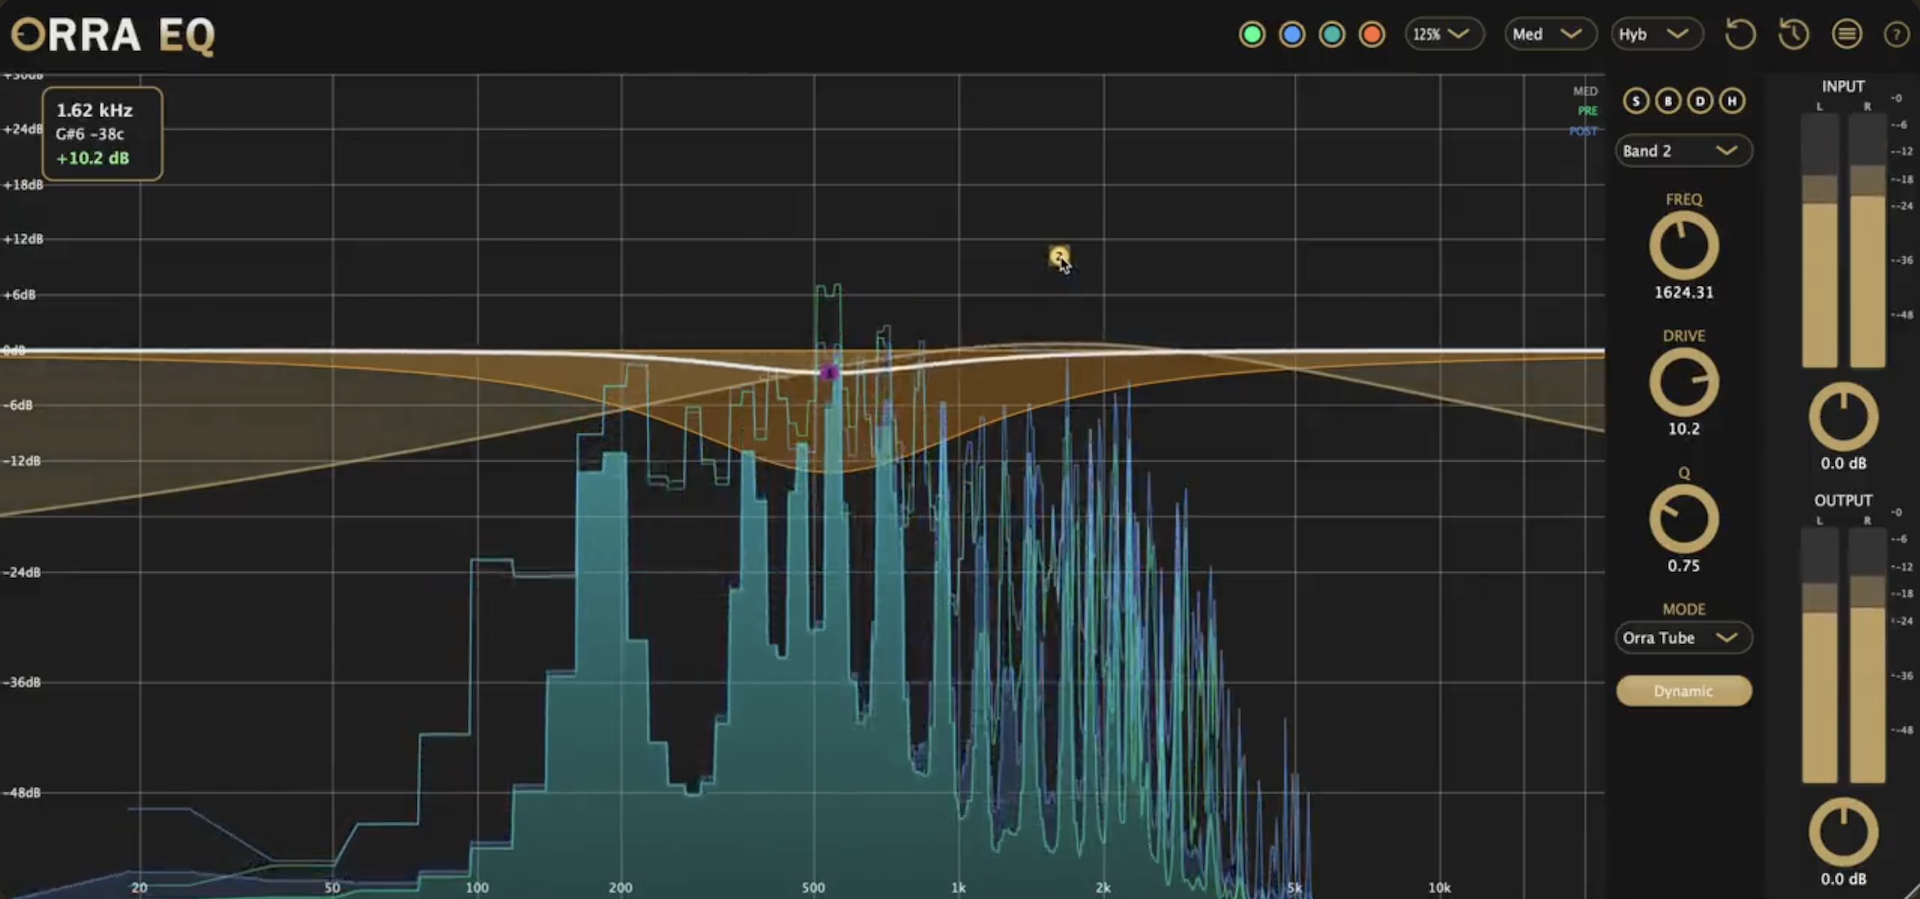The width and height of the screenshot is (1920, 899).
Task: Click the 200 frequency axis label
Action: [x=620, y=887]
